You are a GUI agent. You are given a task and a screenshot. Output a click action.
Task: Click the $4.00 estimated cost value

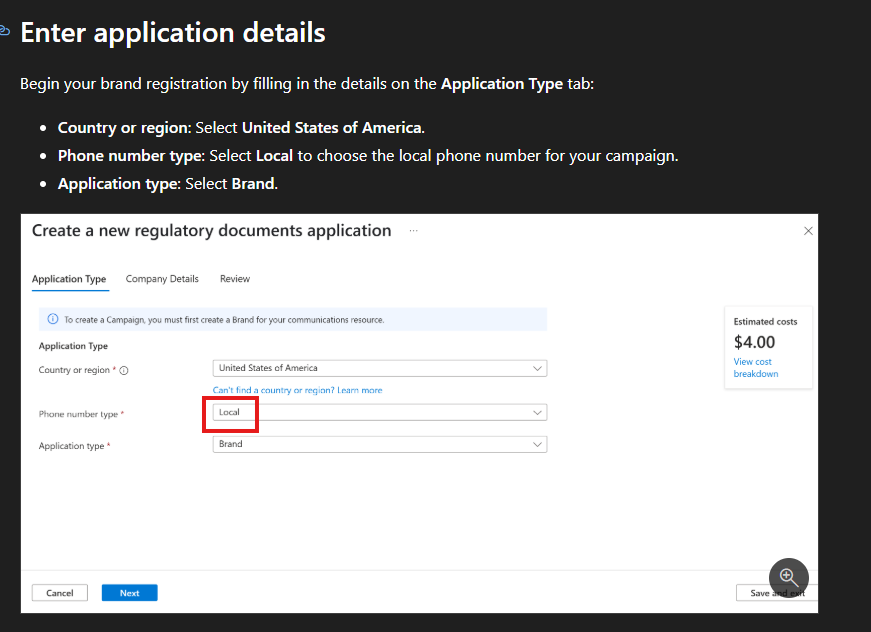pyautogui.click(x=754, y=342)
